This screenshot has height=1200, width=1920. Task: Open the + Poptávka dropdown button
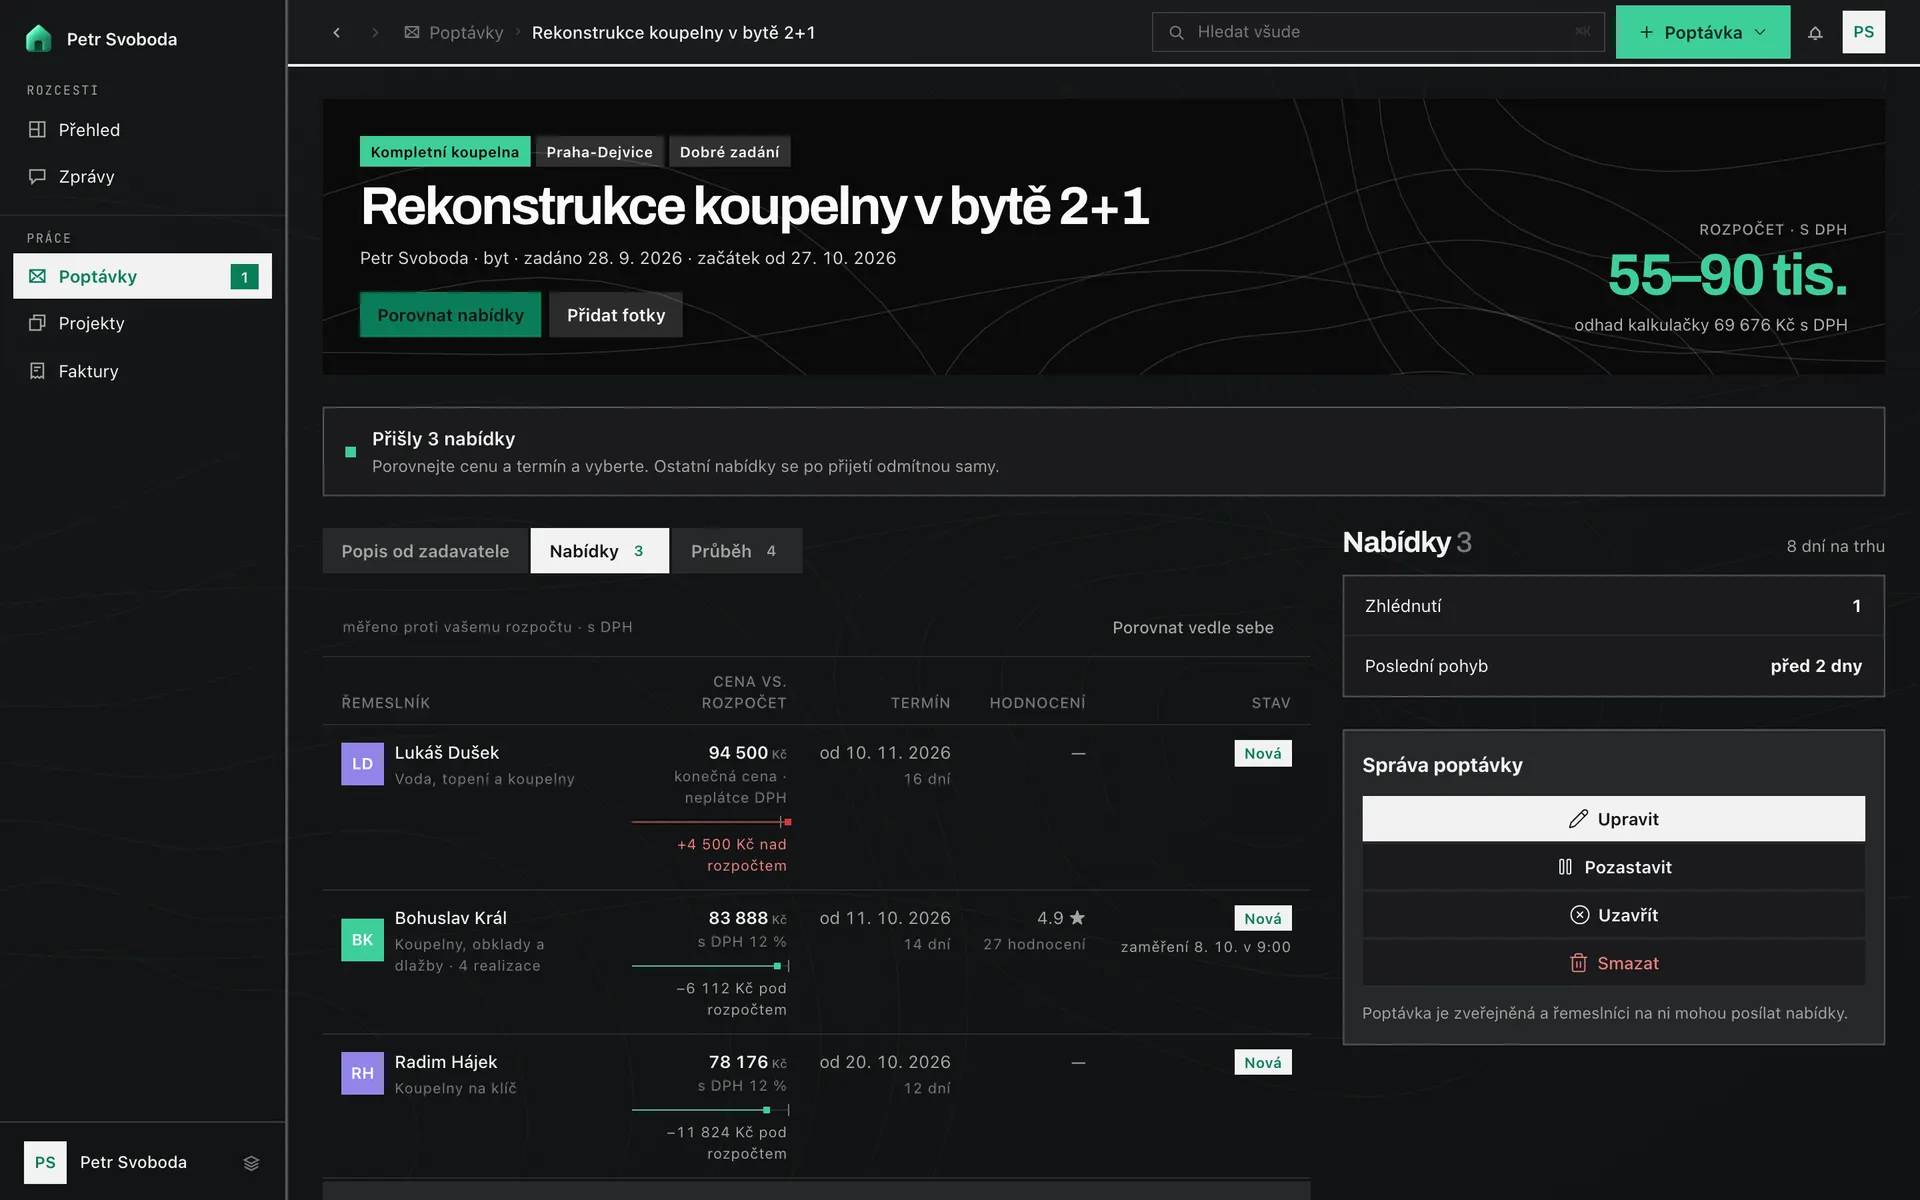[1703, 32]
